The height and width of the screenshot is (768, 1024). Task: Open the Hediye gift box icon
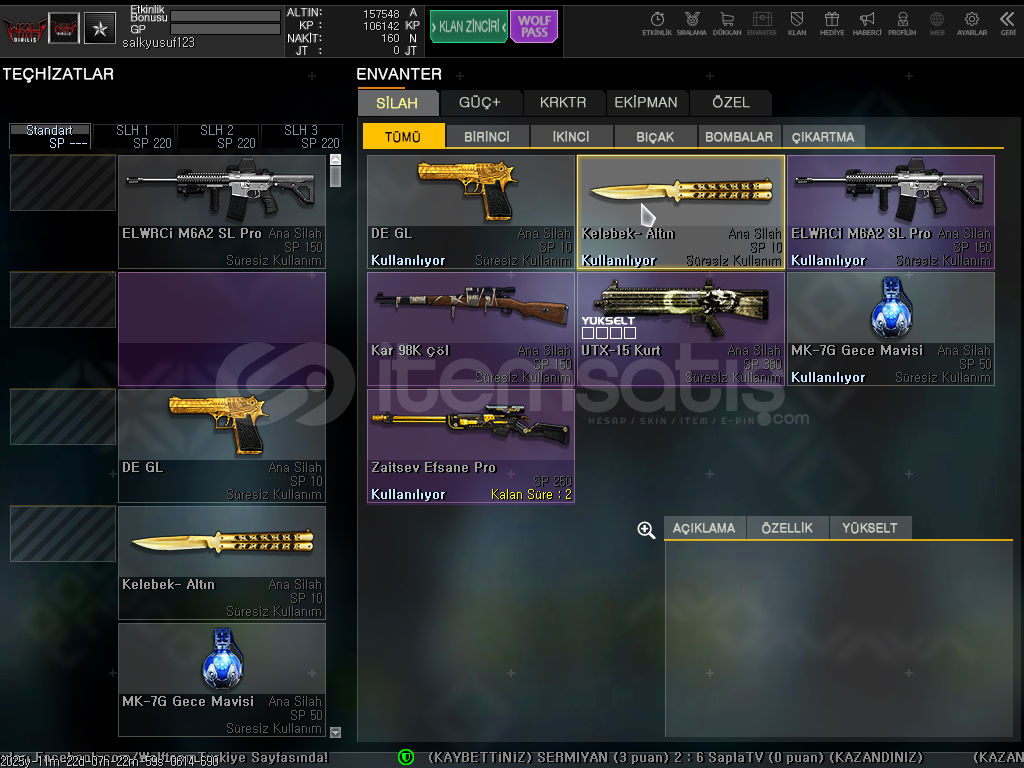click(831, 22)
